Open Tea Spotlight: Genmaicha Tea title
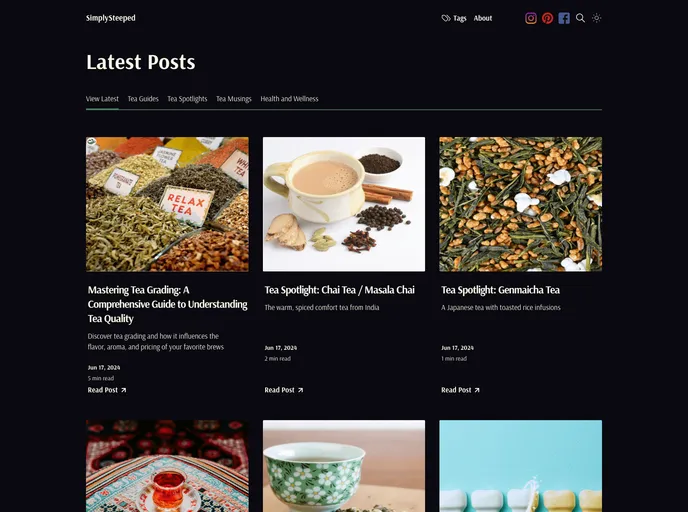This screenshot has width=688, height=512. pos(500,290)
